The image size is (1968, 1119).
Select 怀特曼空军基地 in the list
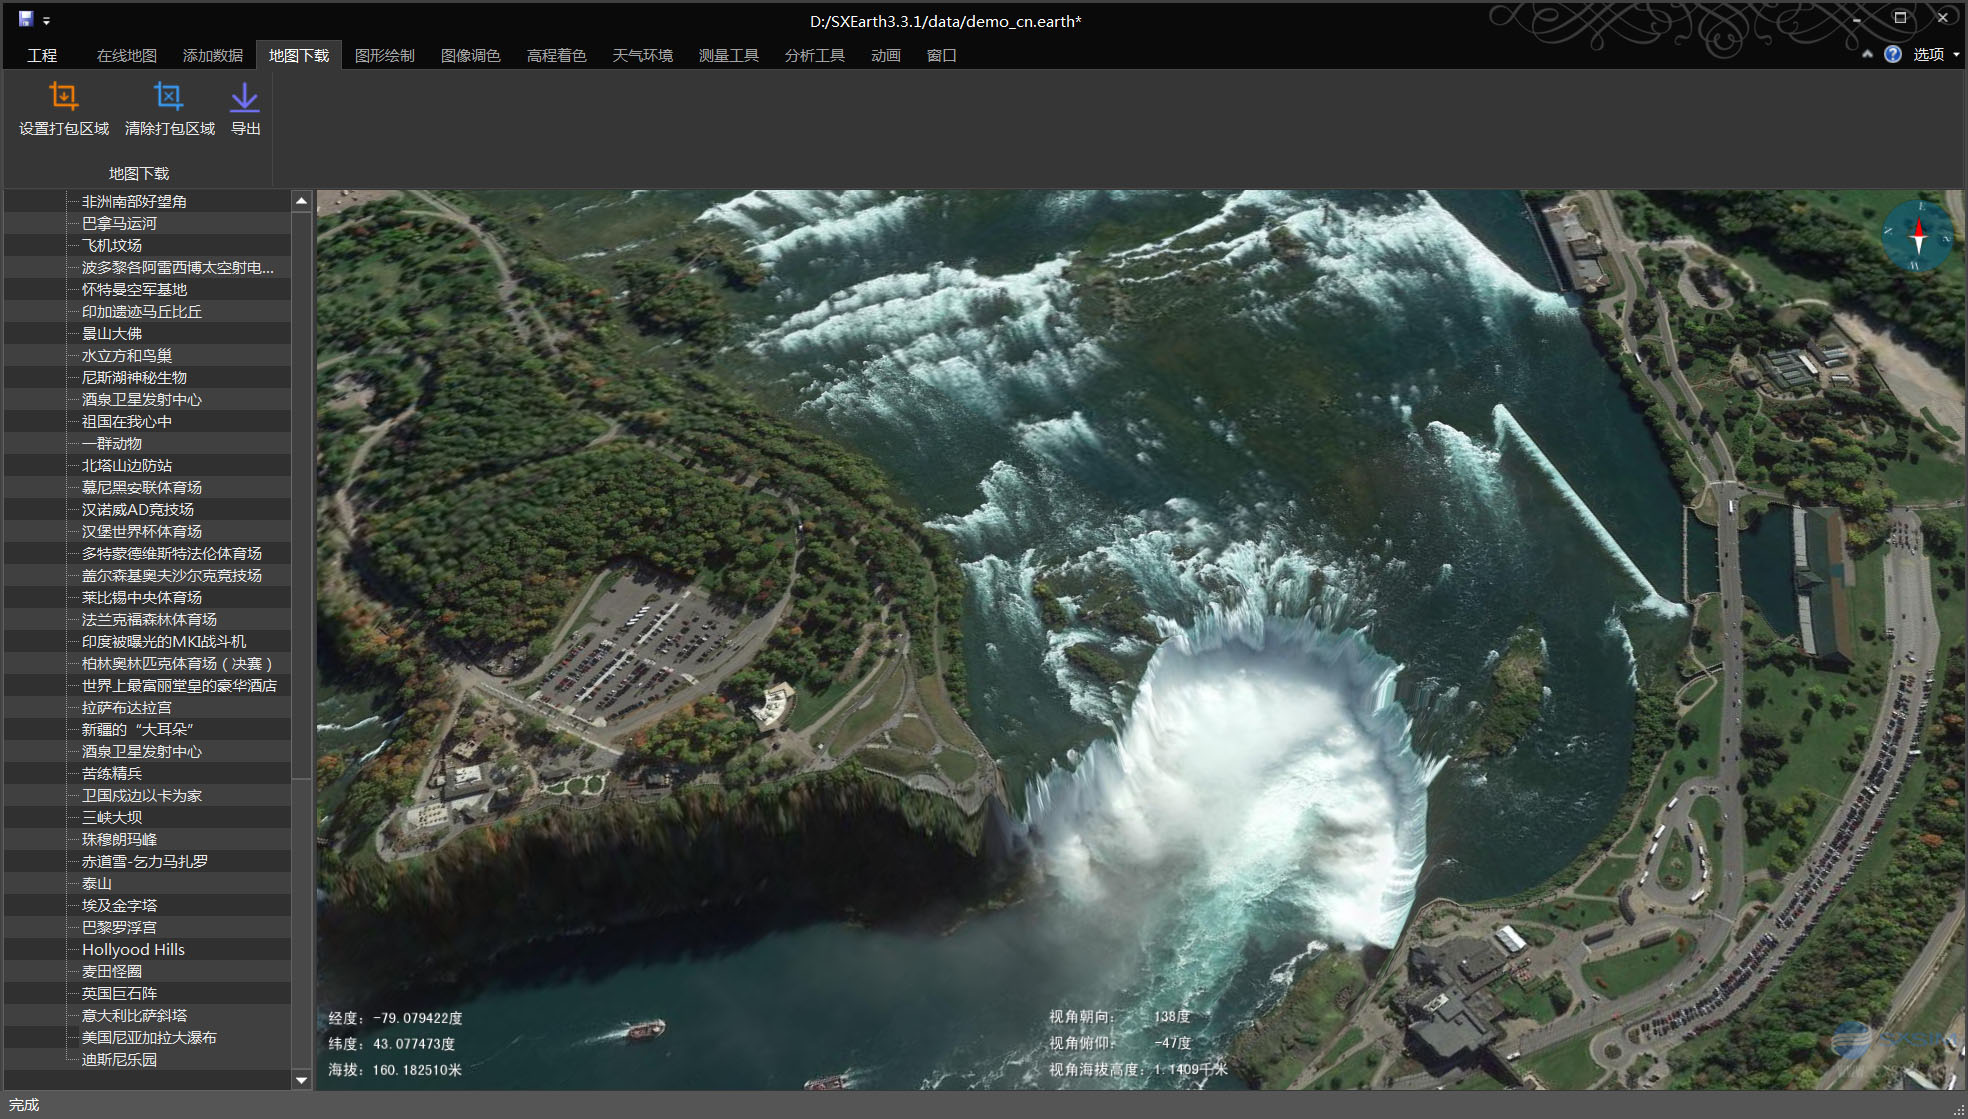(x=134, y=289)
